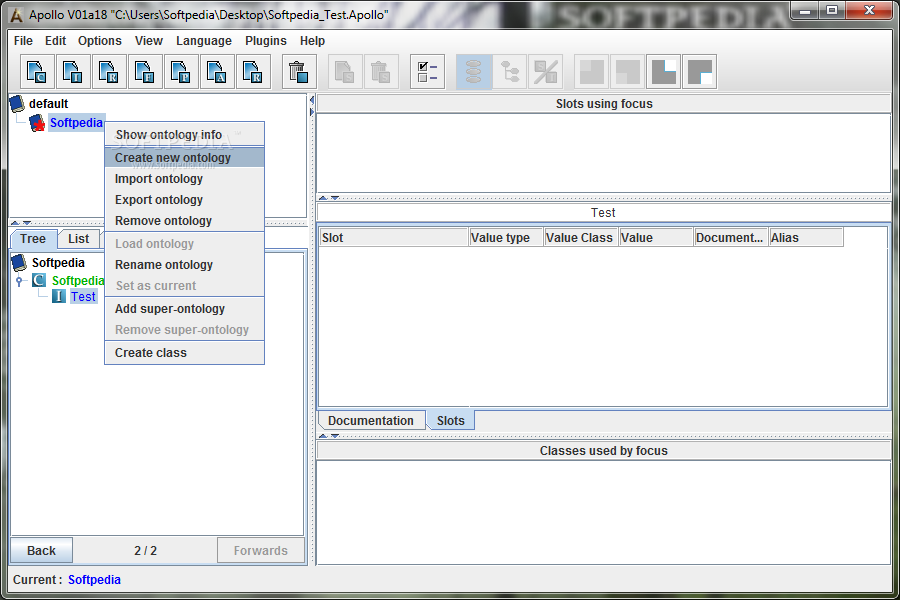Click the S/I slash toolbar icon

pyautogui.click(x=546, y=72)
